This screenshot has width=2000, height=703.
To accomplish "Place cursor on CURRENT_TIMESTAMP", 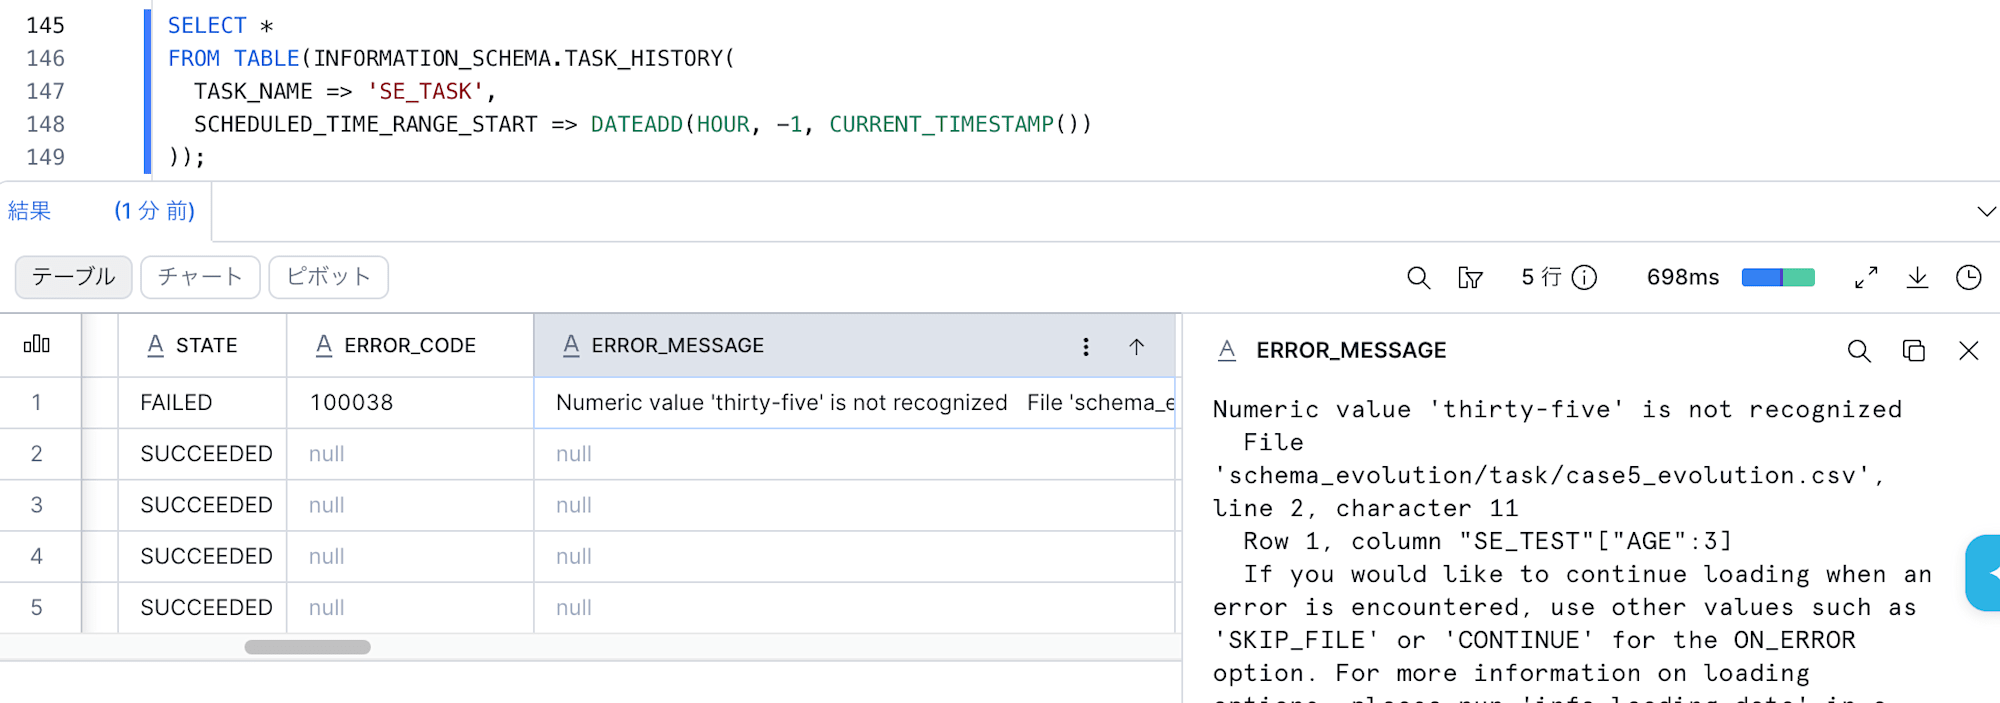I will coord(941,124).
